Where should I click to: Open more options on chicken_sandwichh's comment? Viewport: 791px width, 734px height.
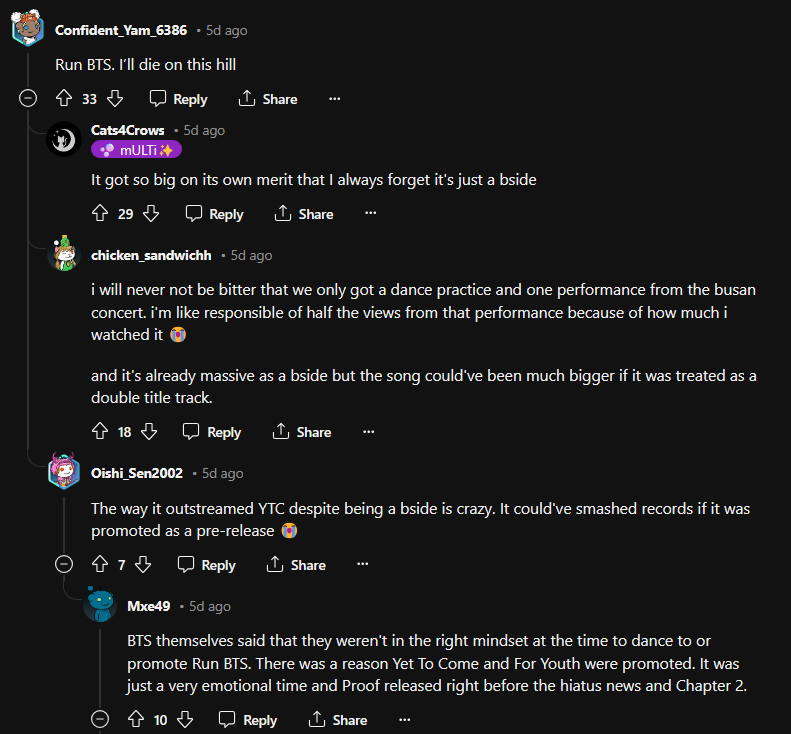(x=369, y=432)
